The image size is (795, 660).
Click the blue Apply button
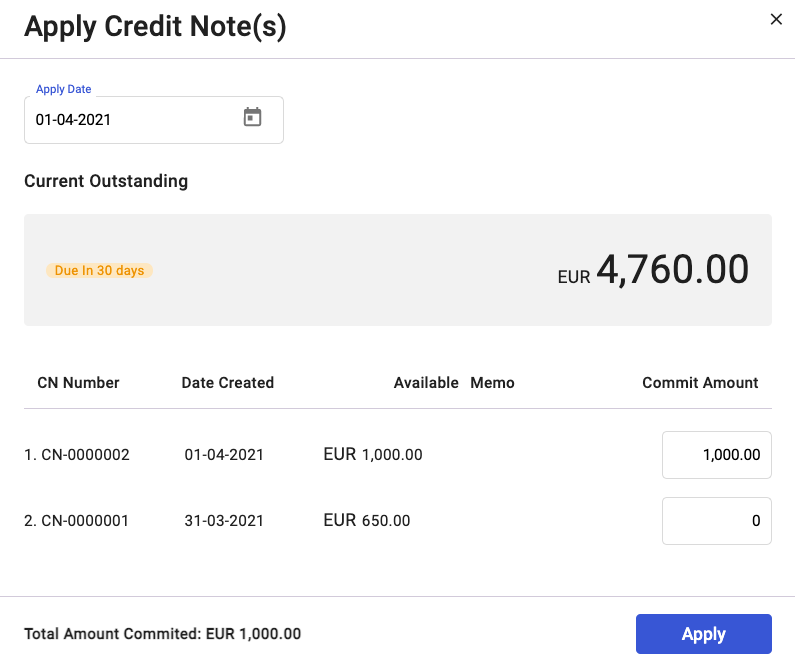[704, 634]
